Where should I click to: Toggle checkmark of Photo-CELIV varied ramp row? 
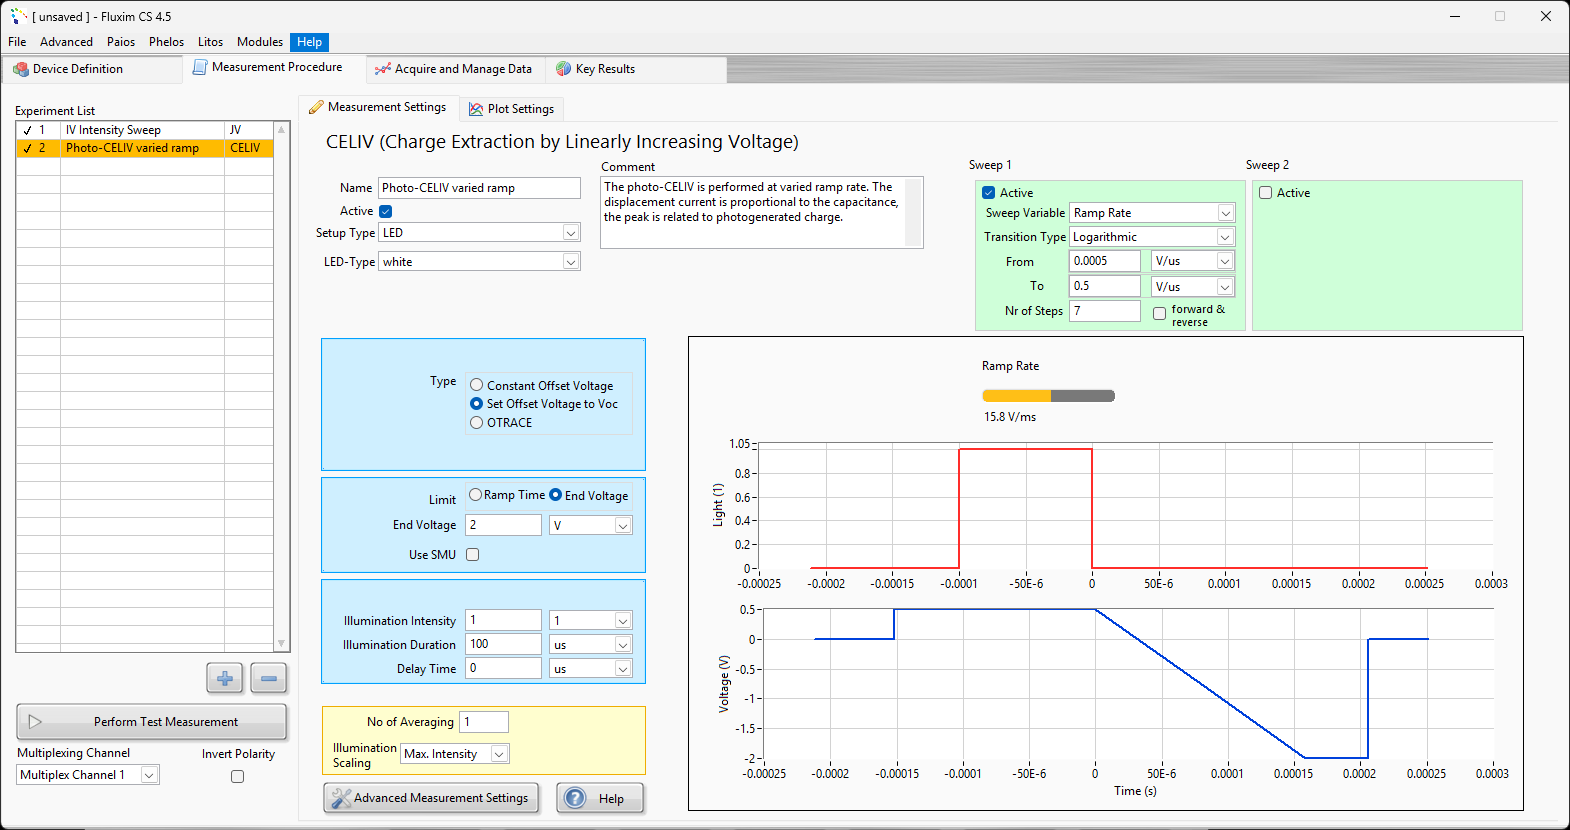tap(27, 148)
